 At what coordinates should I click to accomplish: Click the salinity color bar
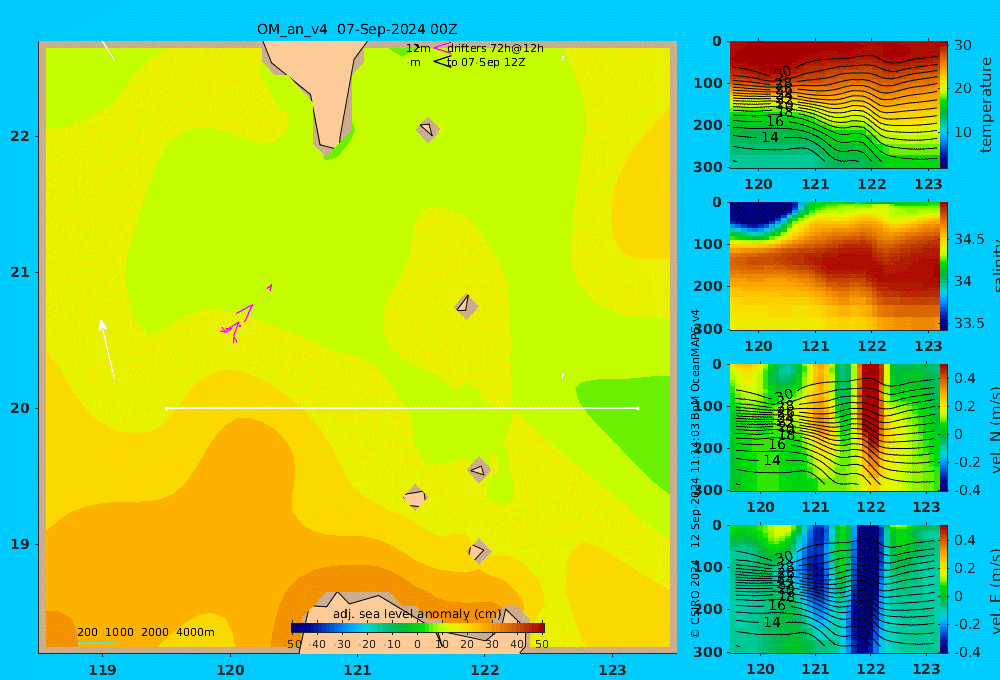tap(944, 266)
